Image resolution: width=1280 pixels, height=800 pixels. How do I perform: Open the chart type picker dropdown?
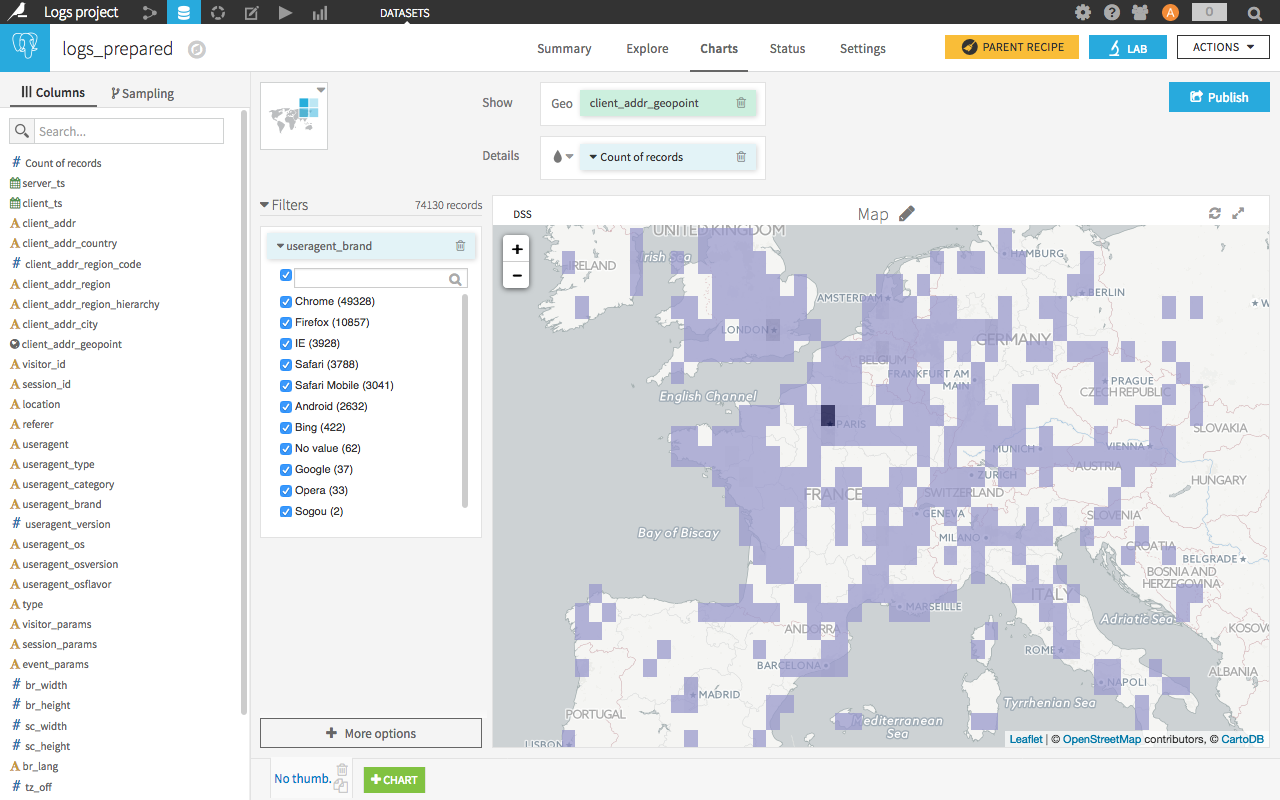(x=293, y=115)
